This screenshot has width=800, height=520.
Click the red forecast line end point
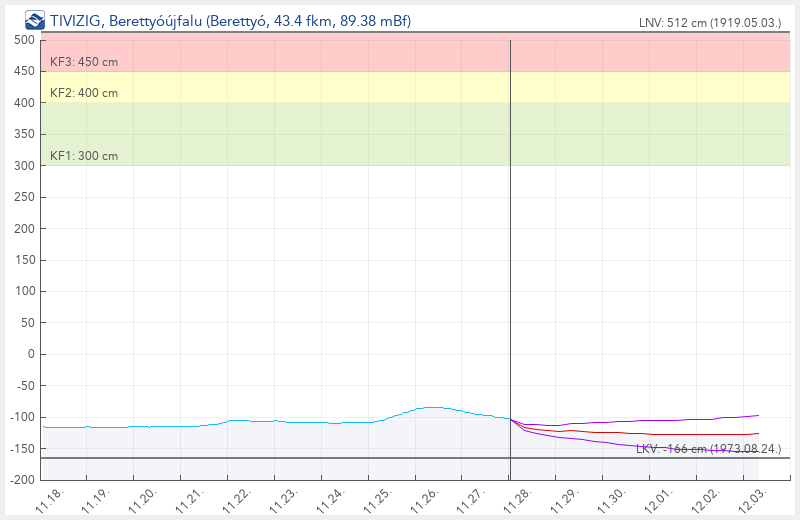coord(758,433)
